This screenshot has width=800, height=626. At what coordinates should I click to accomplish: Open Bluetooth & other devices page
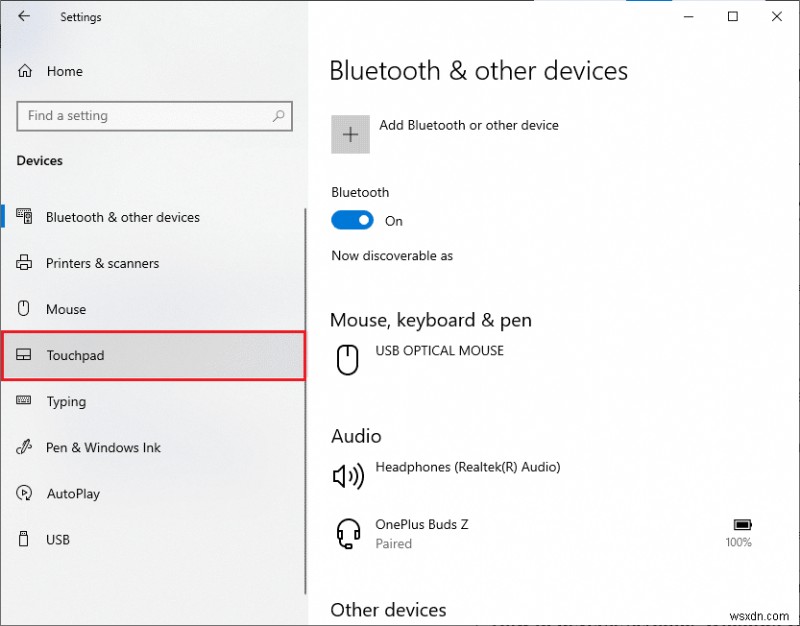(122, 218)
